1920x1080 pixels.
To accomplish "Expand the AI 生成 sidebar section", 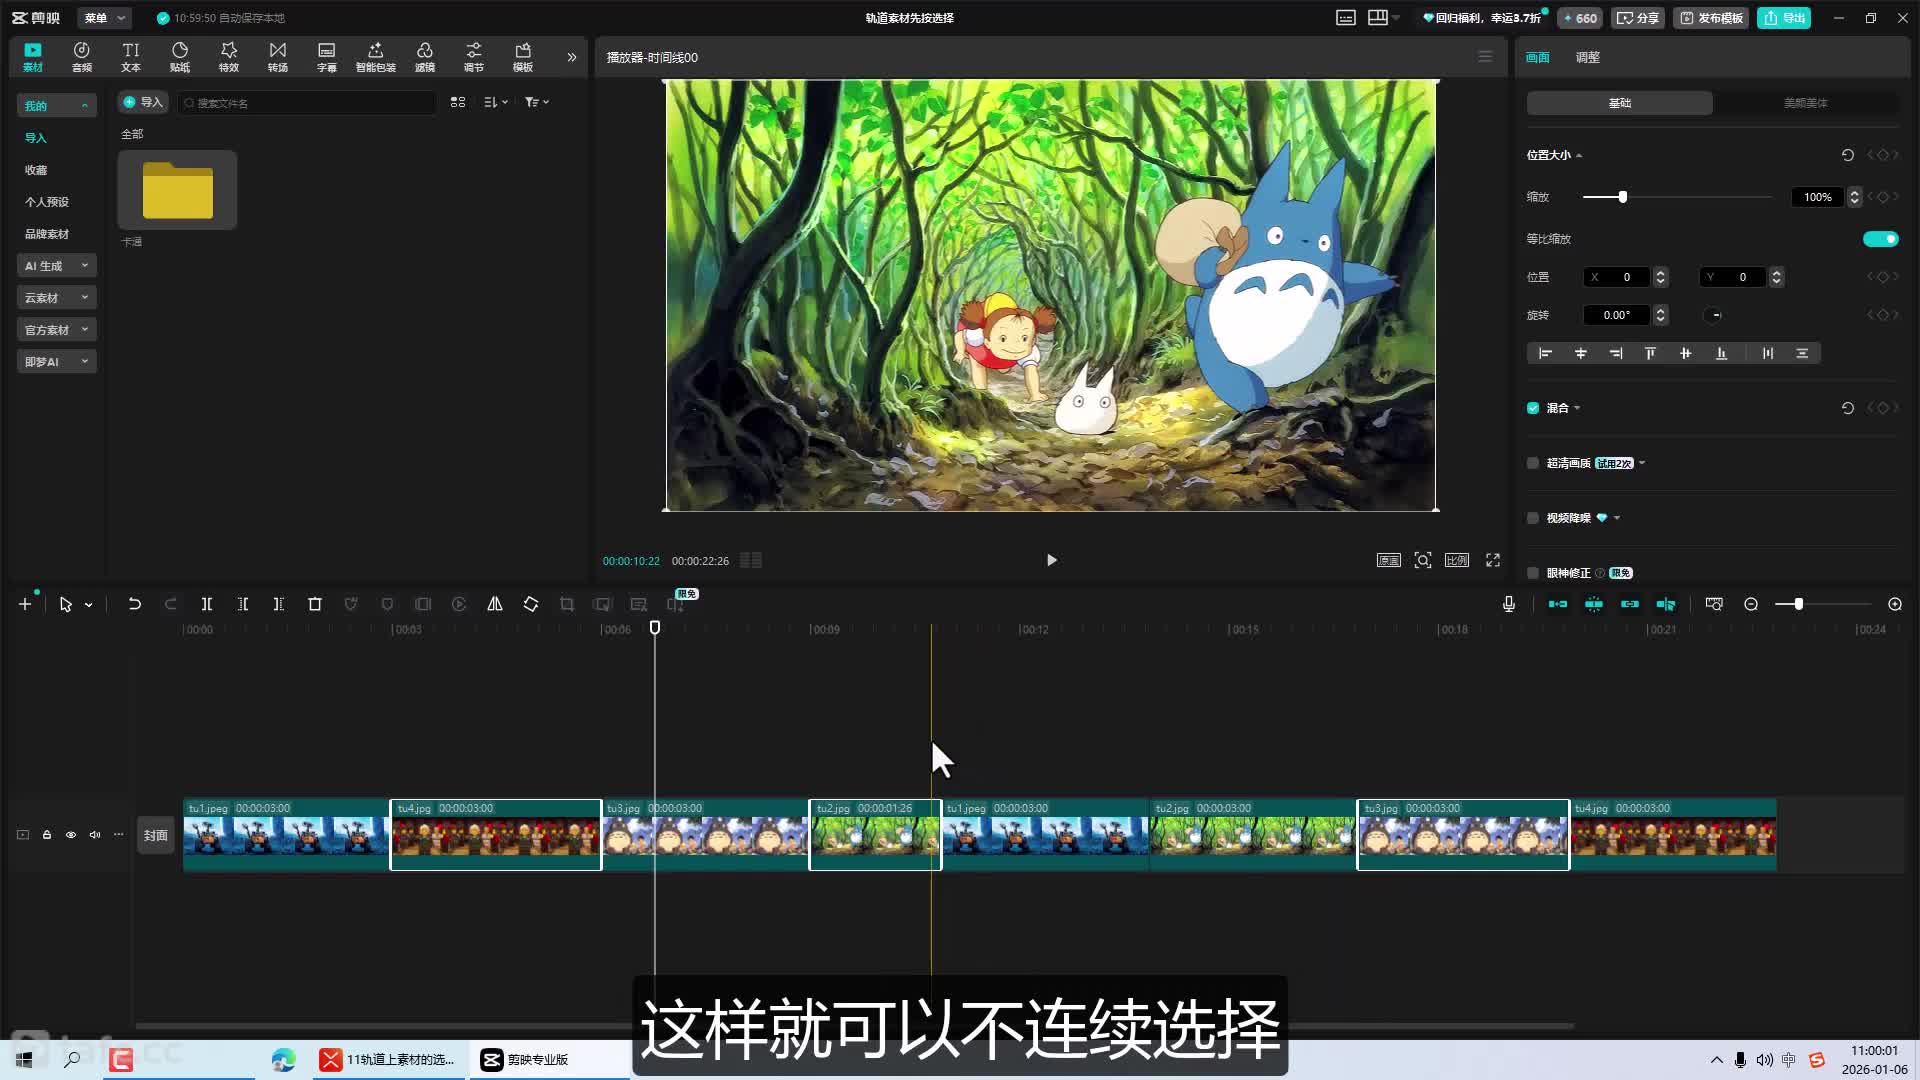I will (56, 266).
